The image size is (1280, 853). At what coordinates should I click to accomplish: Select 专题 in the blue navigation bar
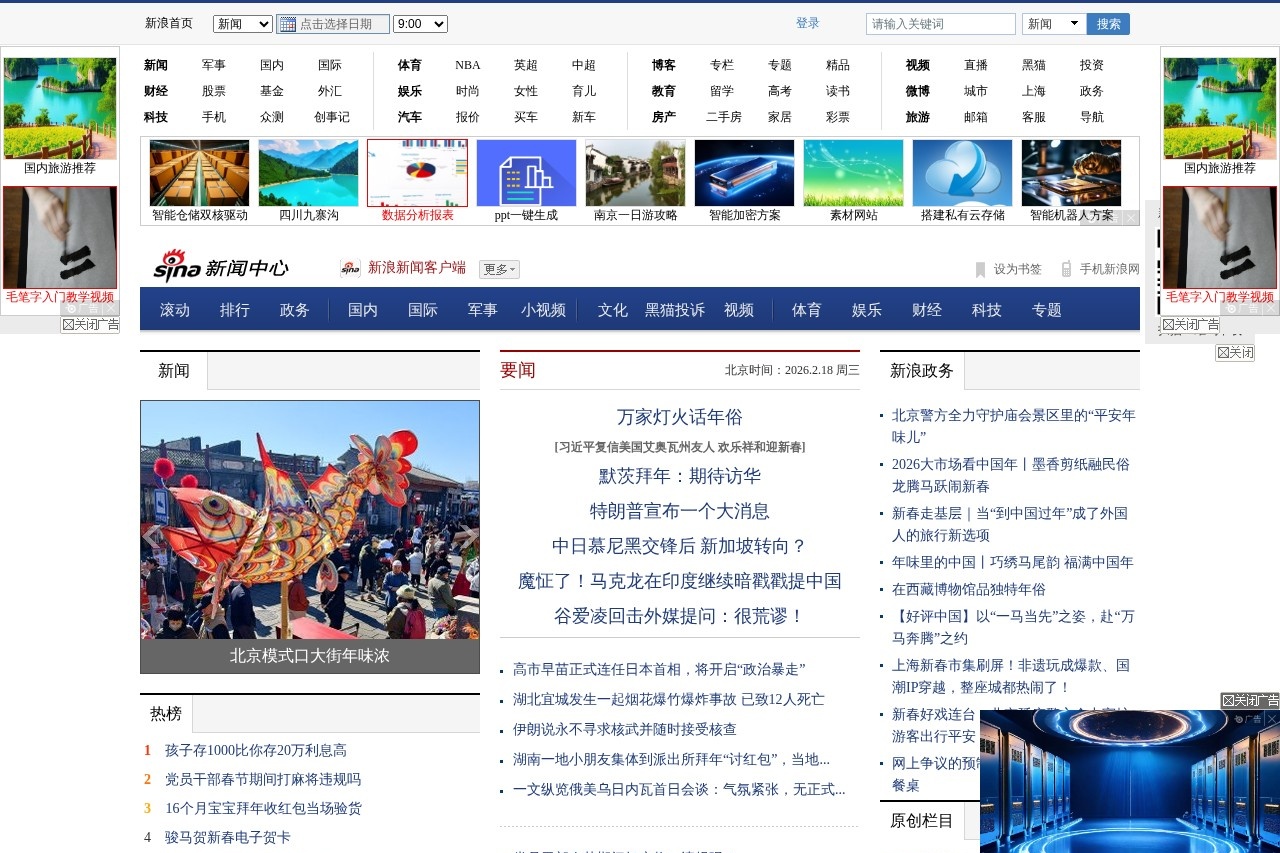pos(1047,310)
